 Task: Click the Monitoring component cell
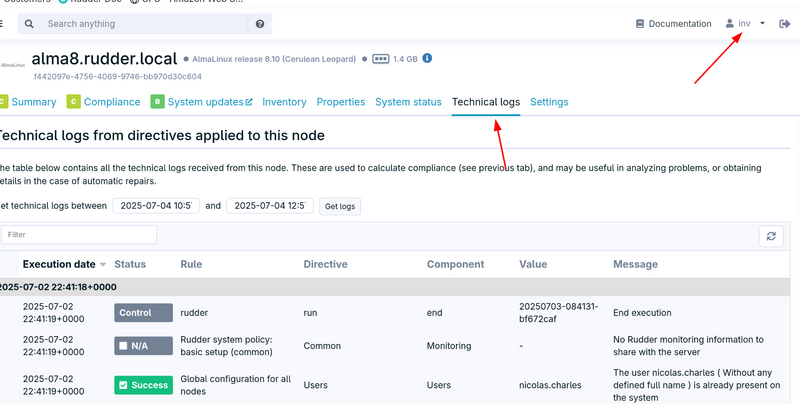(x=449, y=346)
